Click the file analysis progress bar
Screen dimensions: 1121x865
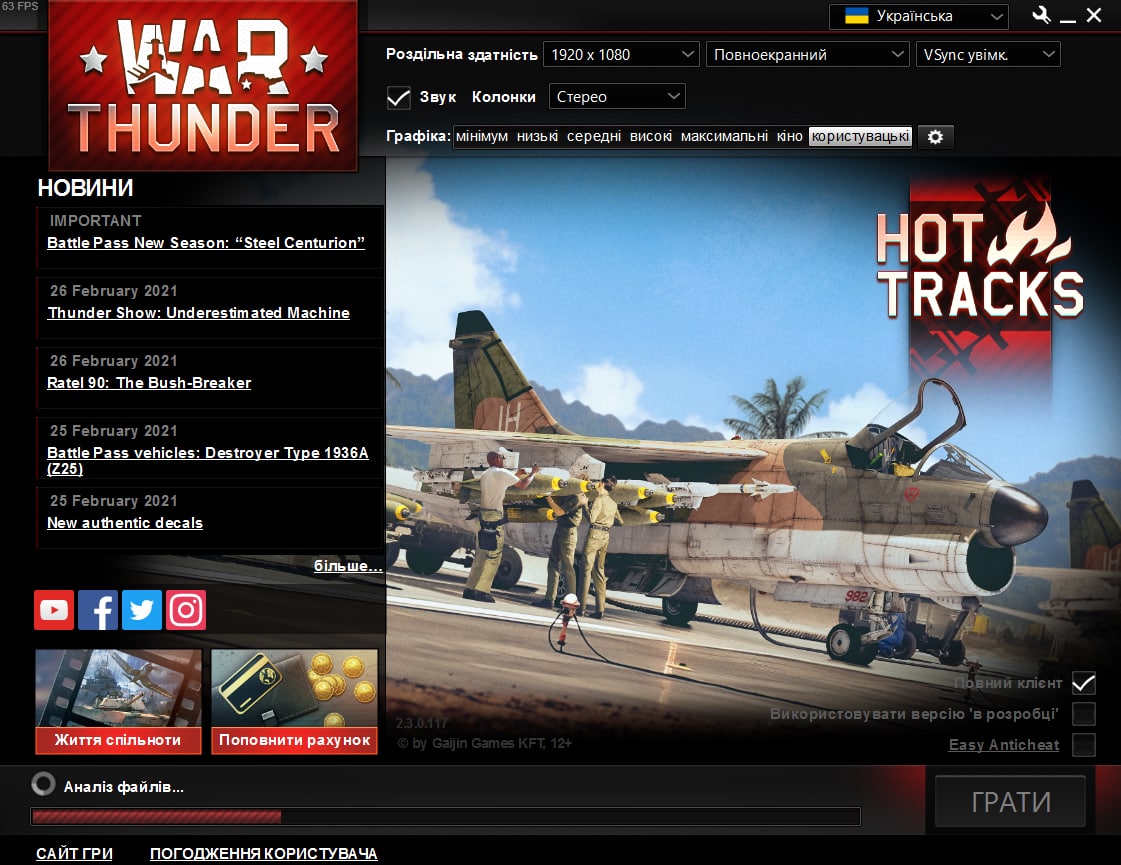point(445,816)
